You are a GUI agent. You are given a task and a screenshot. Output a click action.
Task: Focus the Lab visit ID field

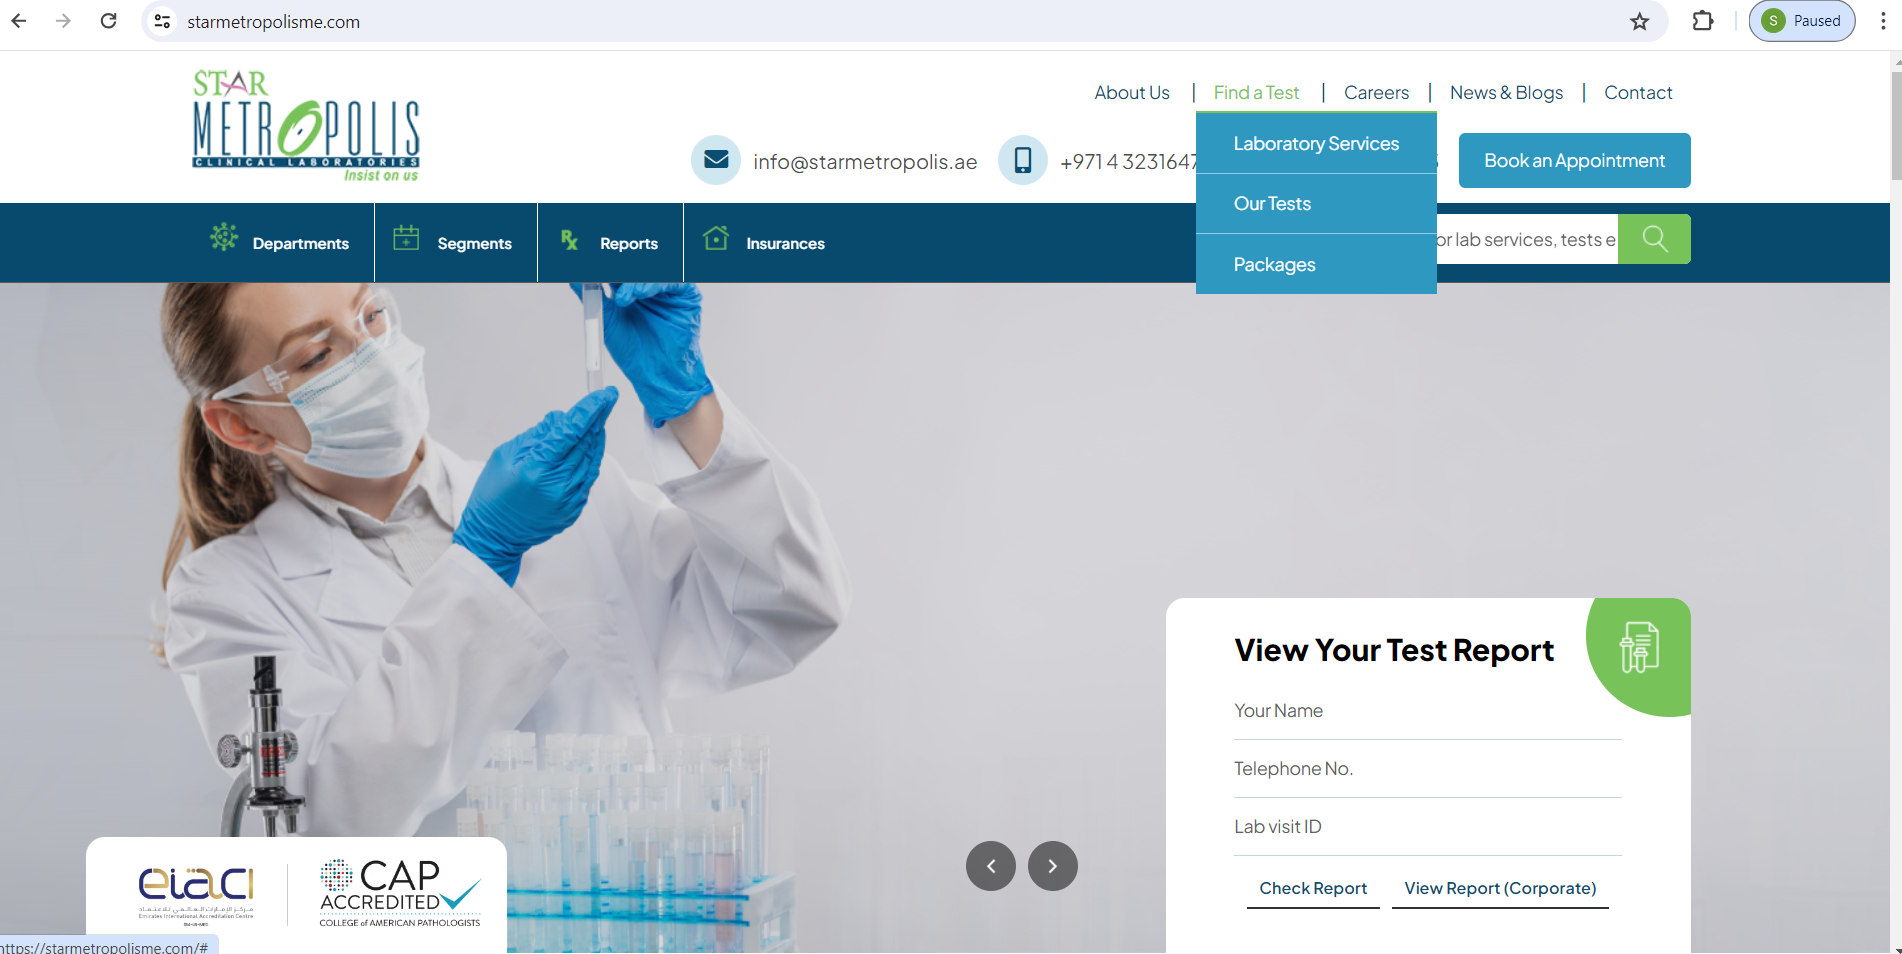click(1427, 827)
